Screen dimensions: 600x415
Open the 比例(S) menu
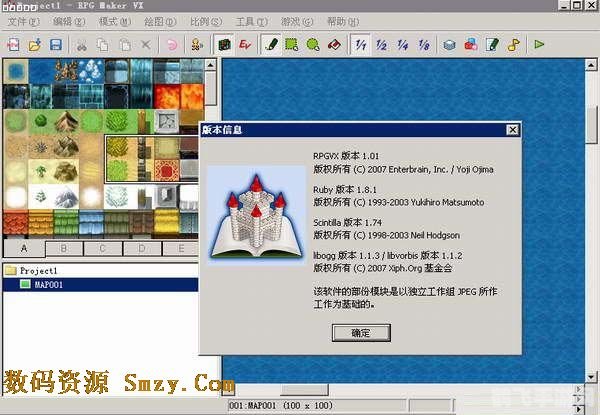point(206,22)
